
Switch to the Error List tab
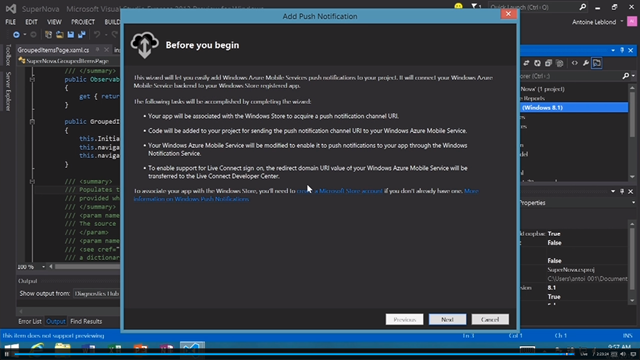tap(30, 322)
